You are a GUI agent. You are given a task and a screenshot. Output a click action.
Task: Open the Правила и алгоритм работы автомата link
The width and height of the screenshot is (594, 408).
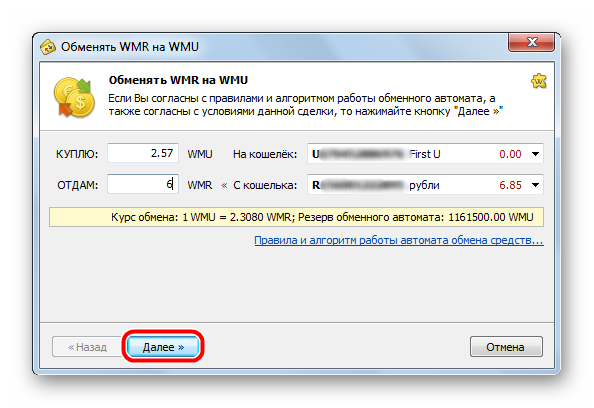point(399,240)
